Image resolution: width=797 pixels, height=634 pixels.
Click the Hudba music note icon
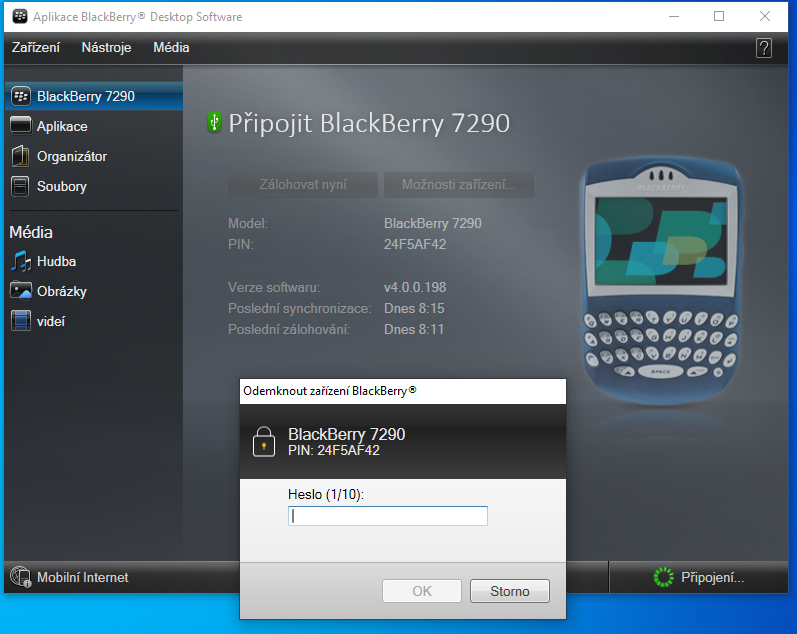(x=21, y=261)
